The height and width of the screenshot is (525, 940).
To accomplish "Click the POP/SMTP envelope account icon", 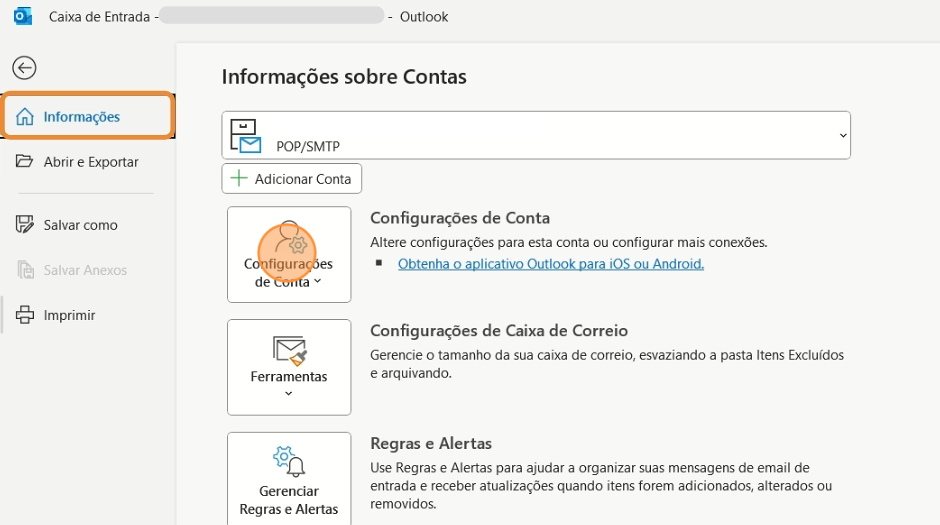I will pos(246,137).
